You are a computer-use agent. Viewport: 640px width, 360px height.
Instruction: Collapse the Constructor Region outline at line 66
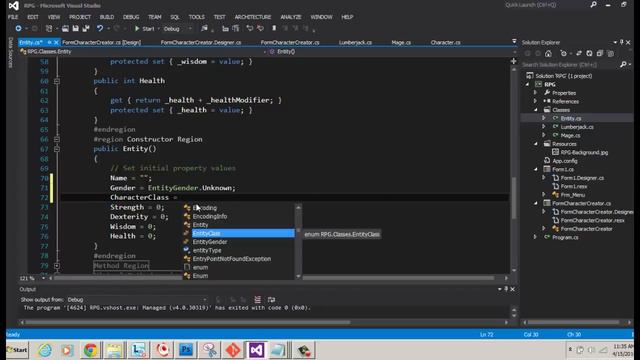point(57,140)
